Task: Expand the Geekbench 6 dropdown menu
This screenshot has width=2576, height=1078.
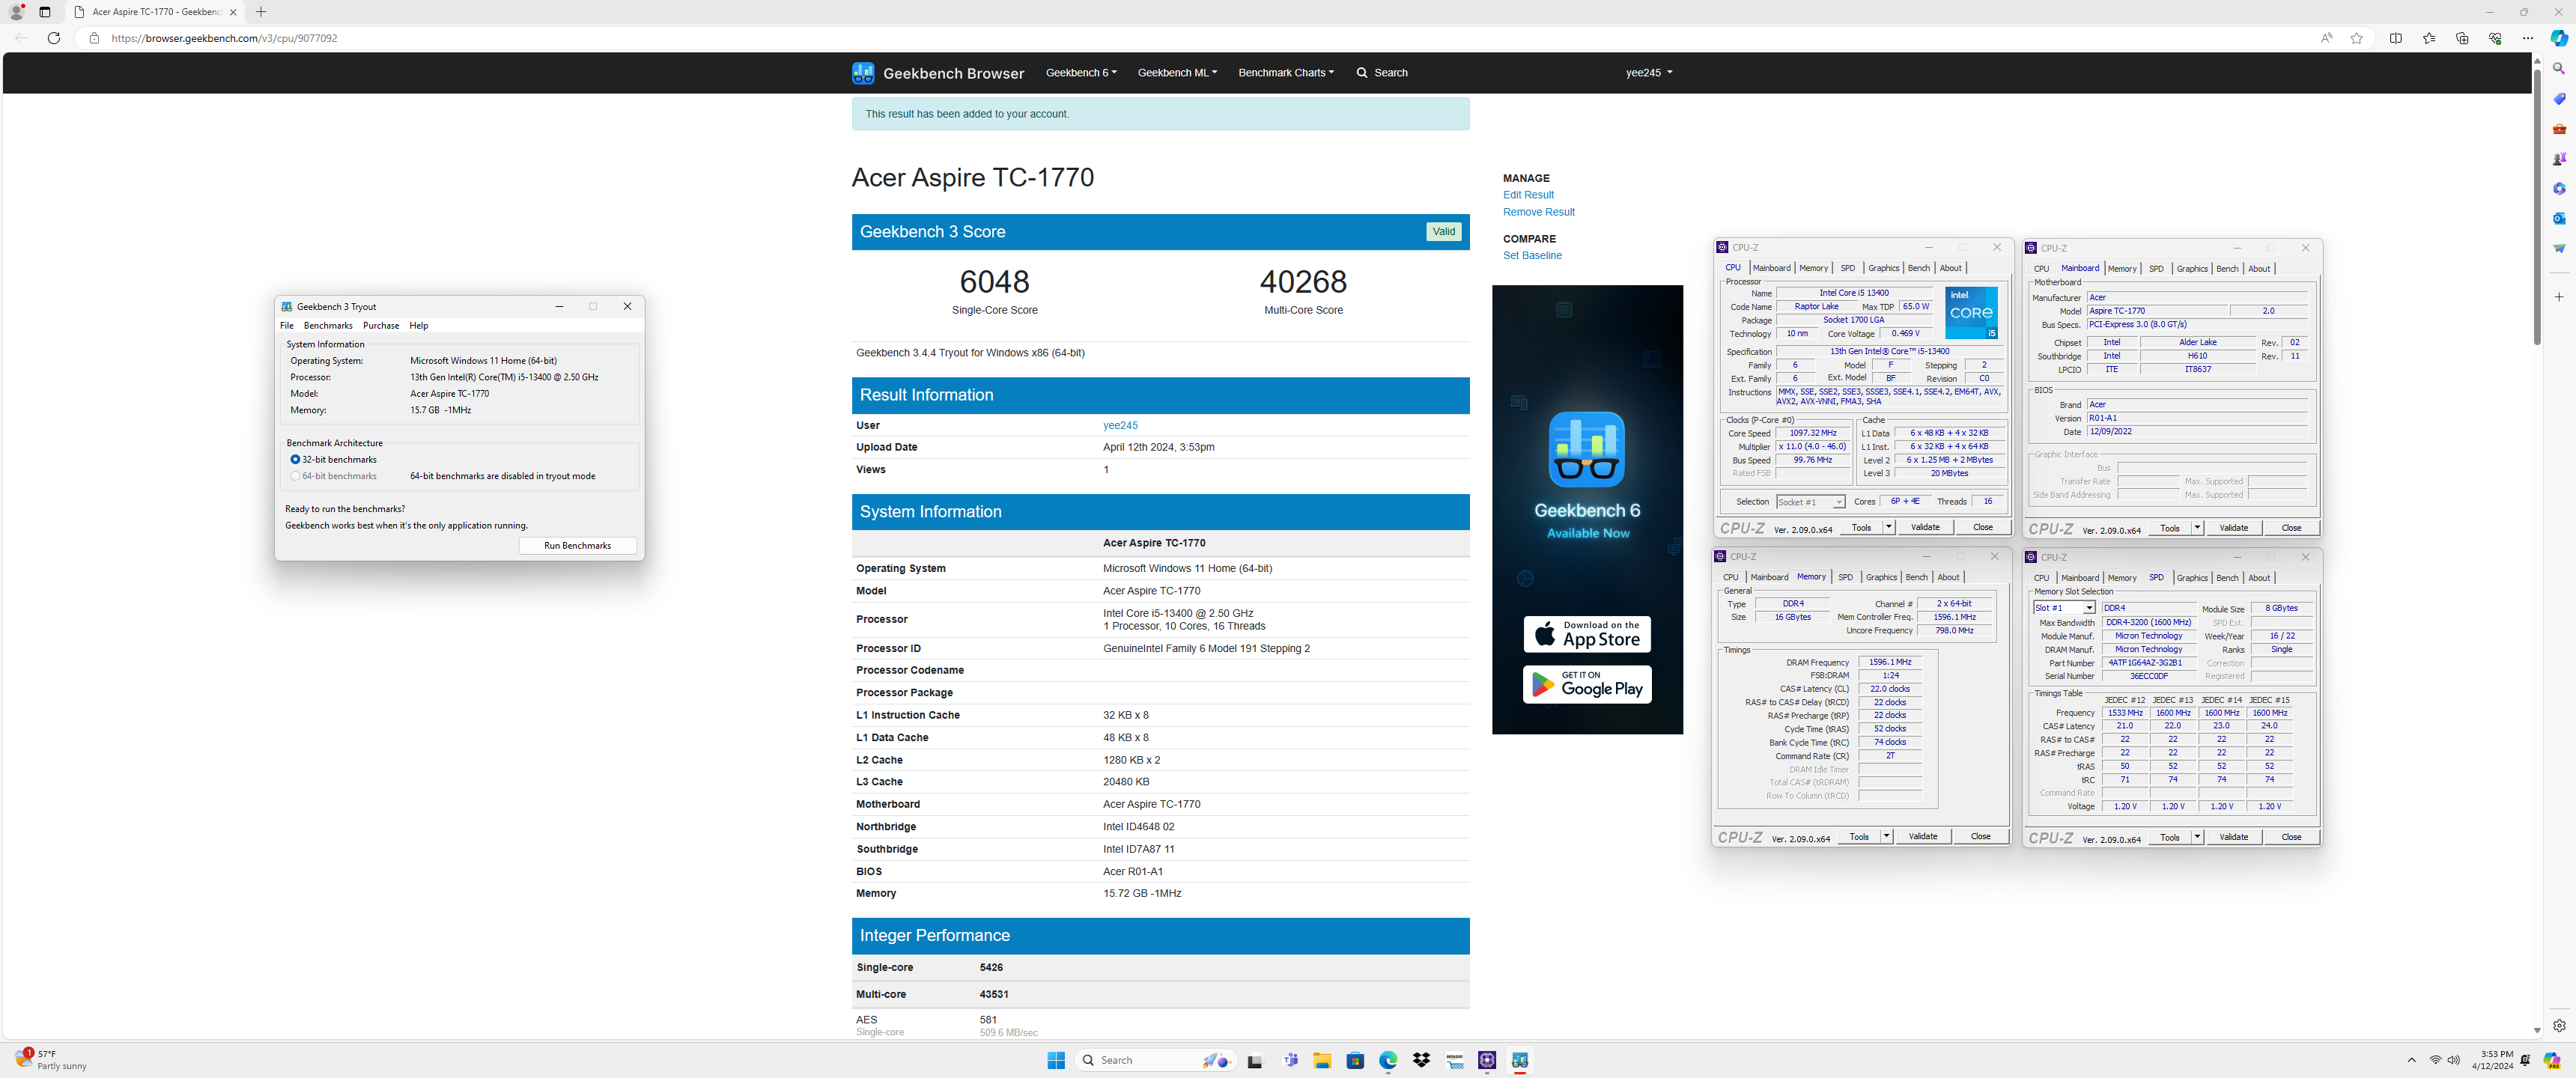Action: coord(1081,73)
